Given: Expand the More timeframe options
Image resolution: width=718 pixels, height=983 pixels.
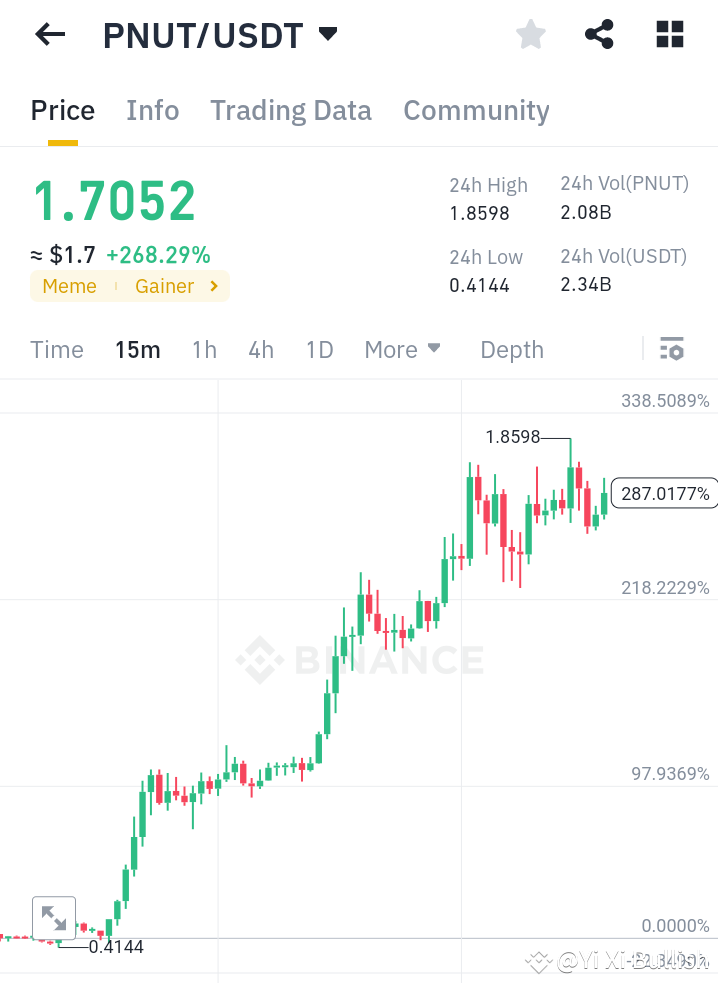Looking at the screenshot, I should click(x=402, y=350).
